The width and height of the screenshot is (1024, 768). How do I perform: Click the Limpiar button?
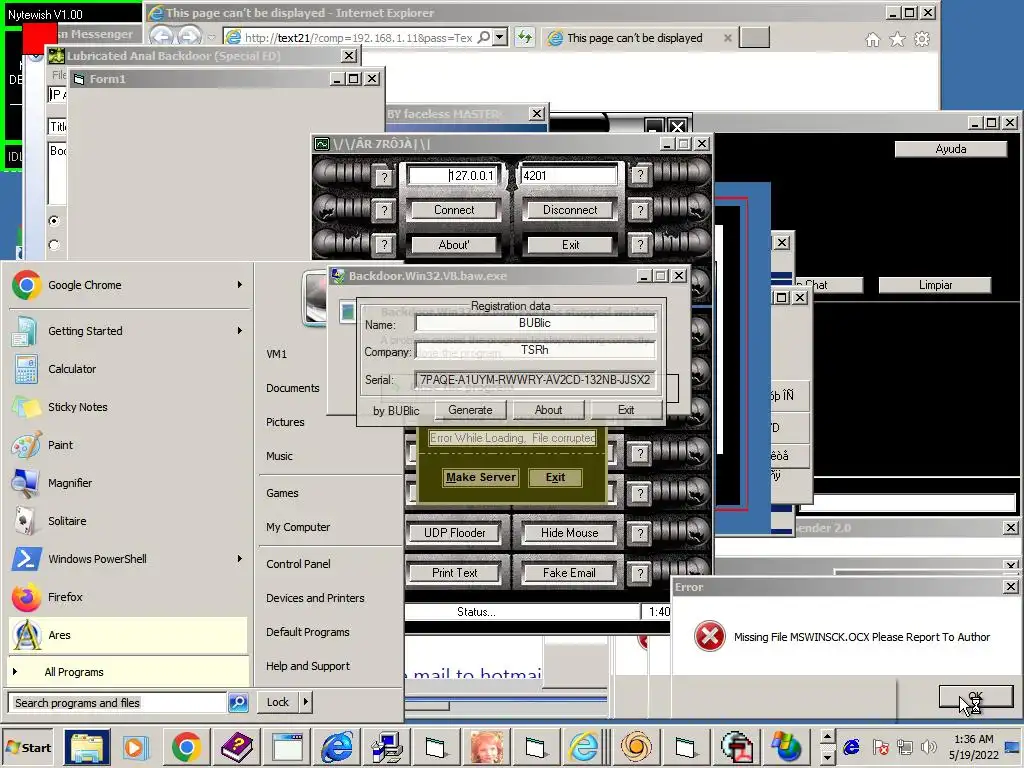(935, 285)
